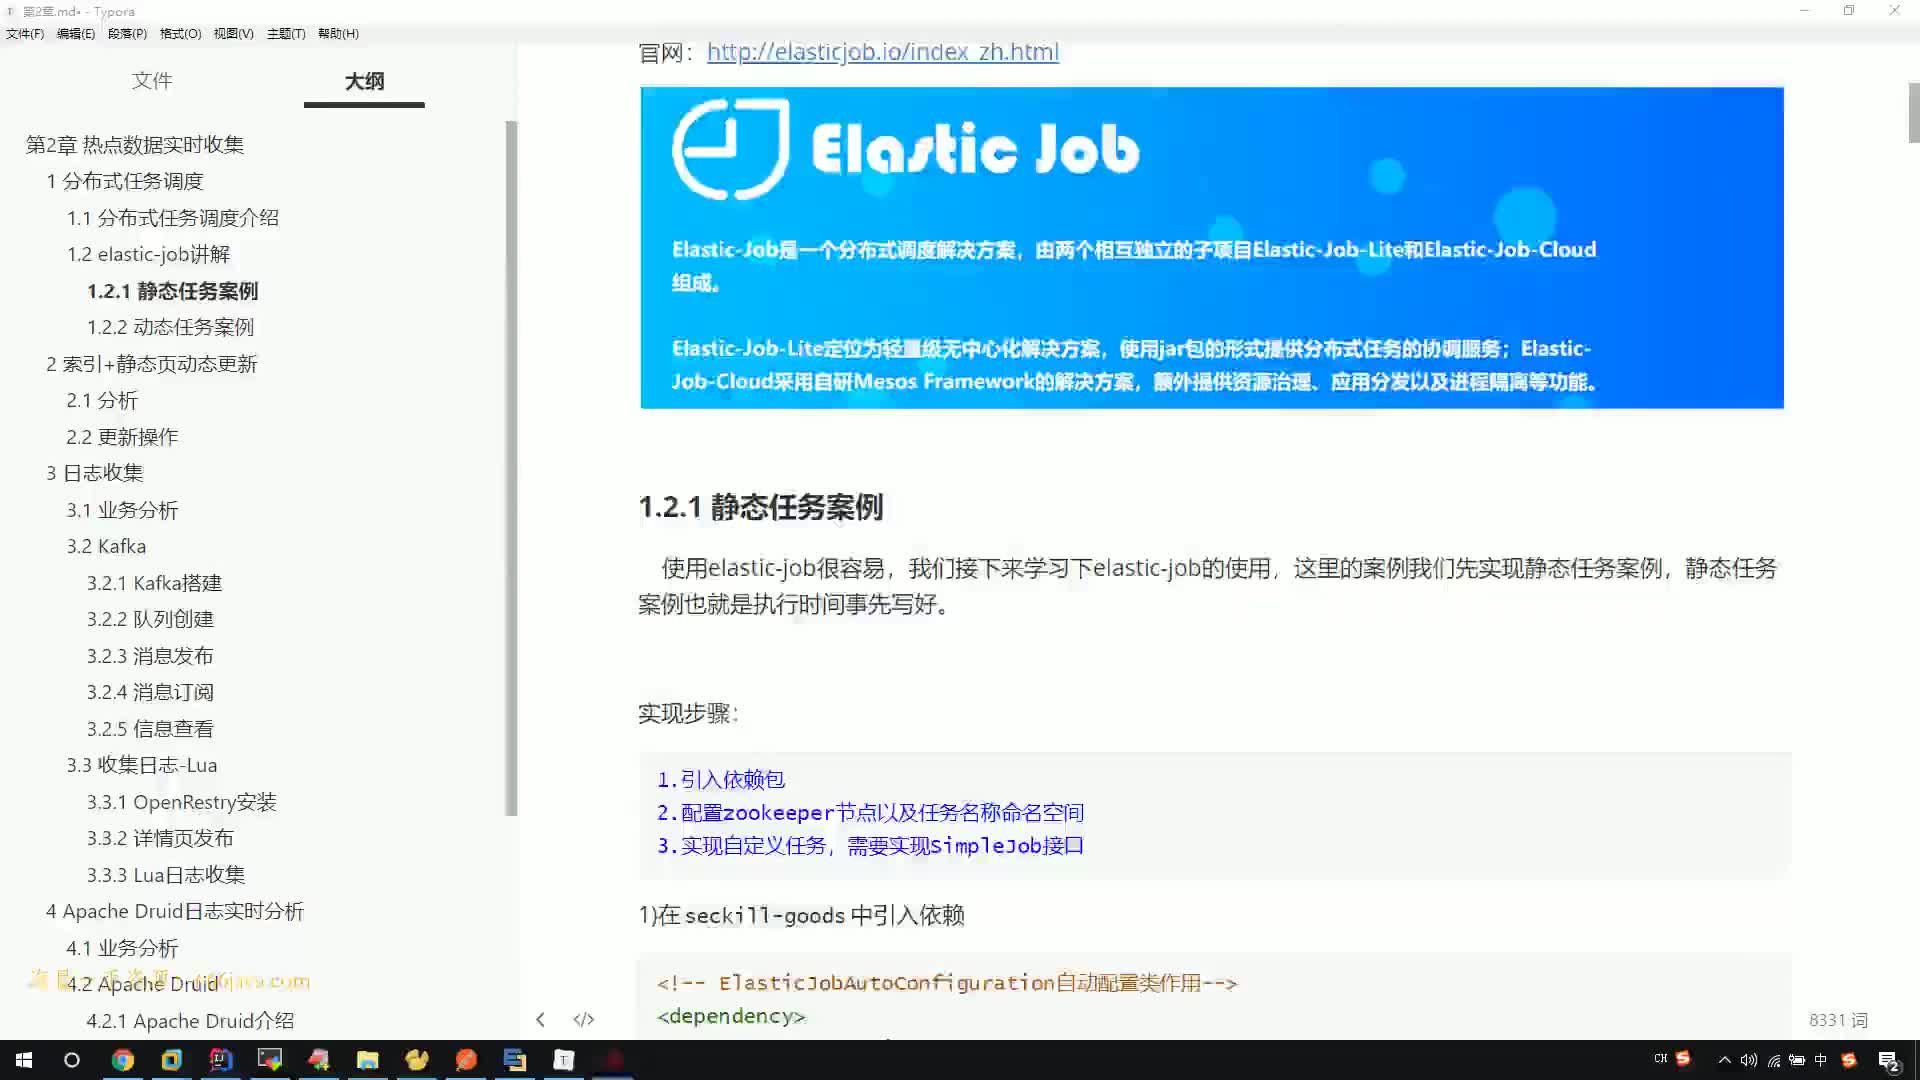
Task: Select outline item 1.2.1 静态任务案例
Action: click(x=172, y=291)
